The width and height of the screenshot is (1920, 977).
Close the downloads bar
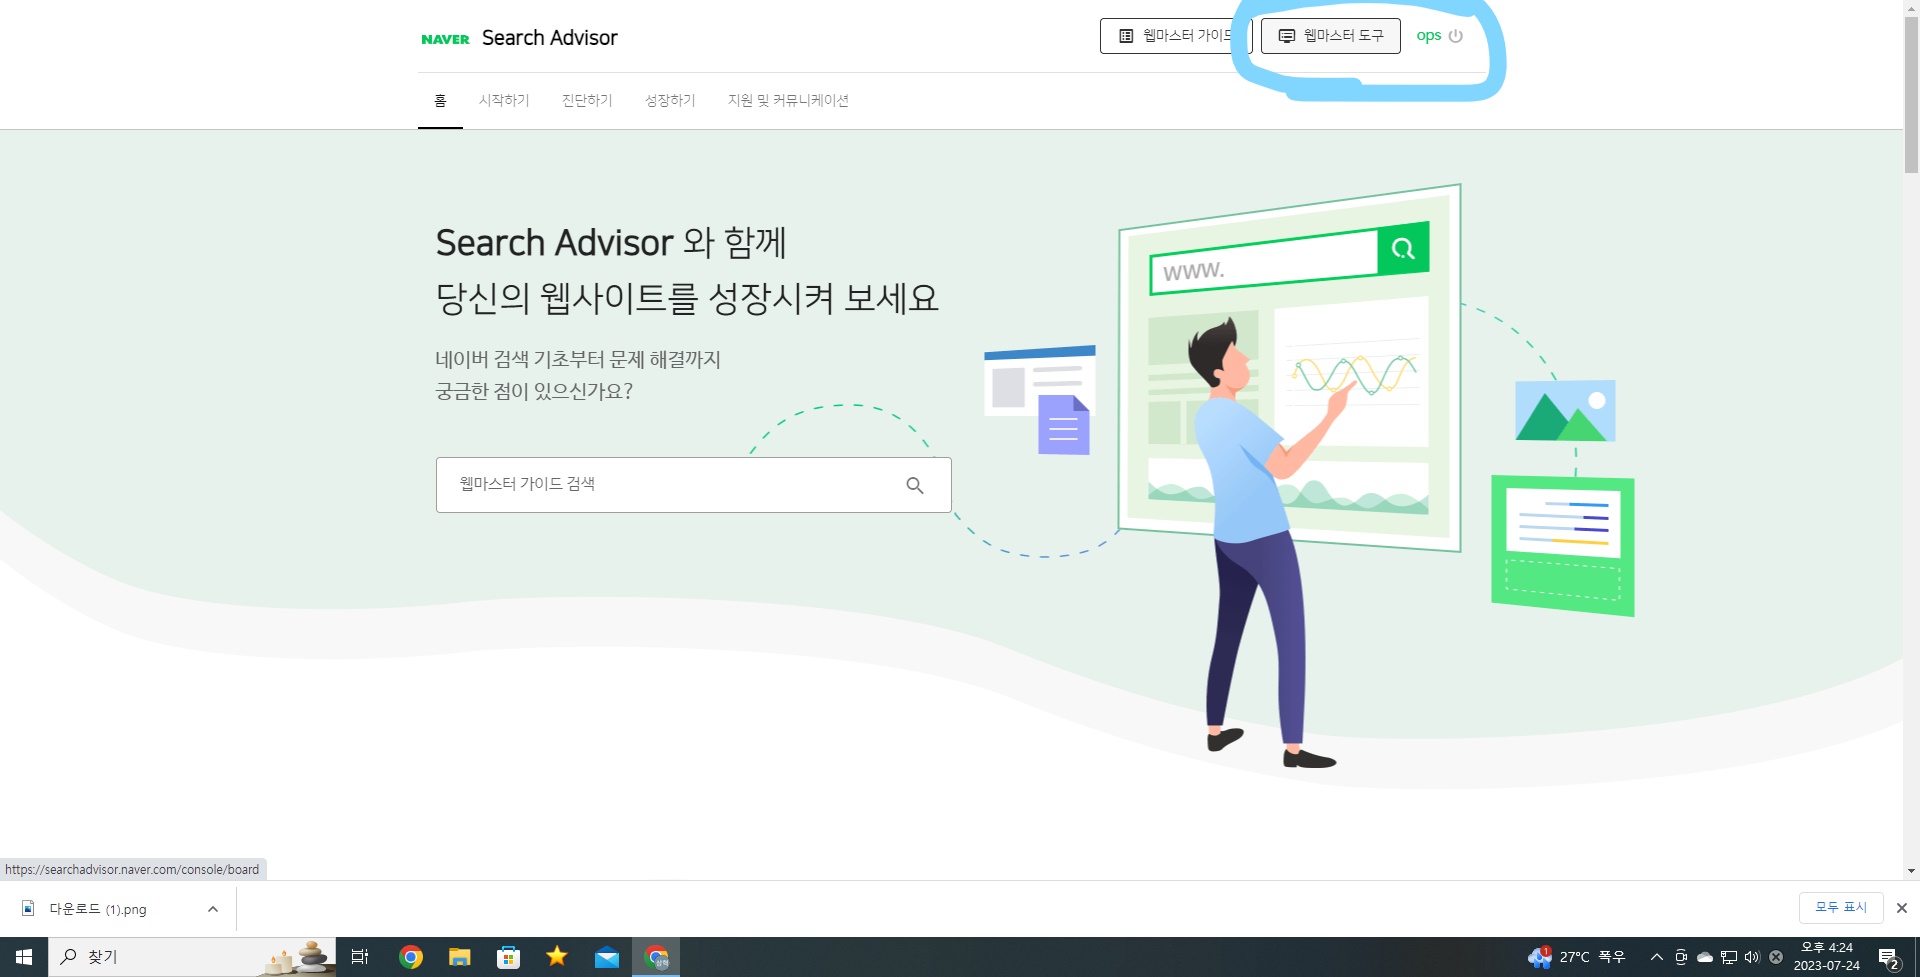click(1902, 908)
